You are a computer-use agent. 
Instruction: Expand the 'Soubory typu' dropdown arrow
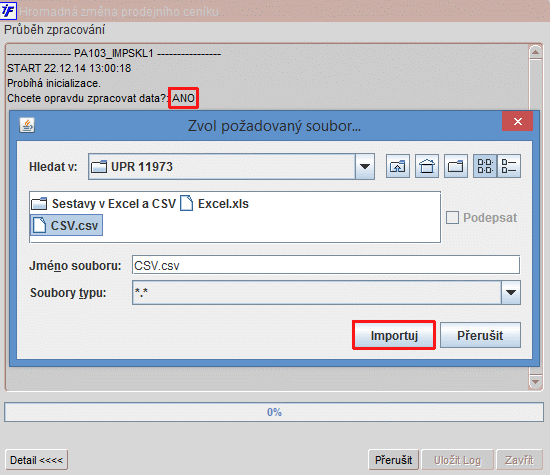coord(511,293)
